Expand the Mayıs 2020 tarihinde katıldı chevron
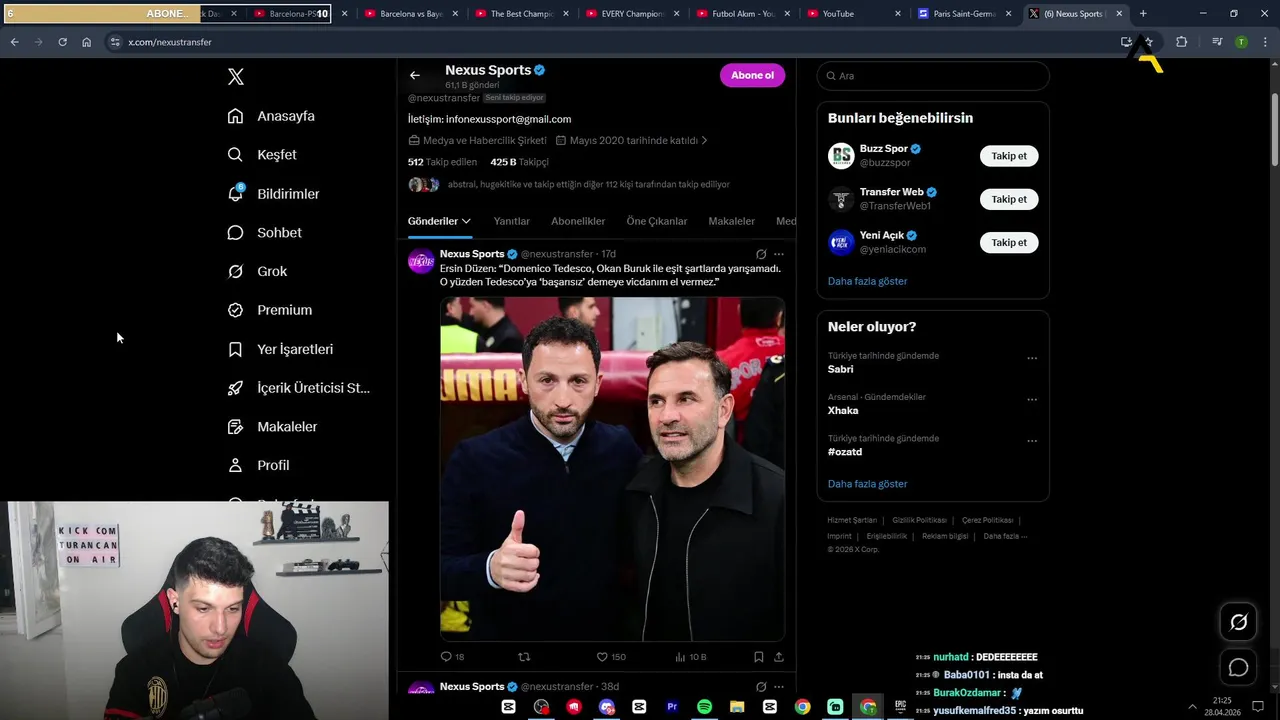1280x720 pixels. point(704,141)
